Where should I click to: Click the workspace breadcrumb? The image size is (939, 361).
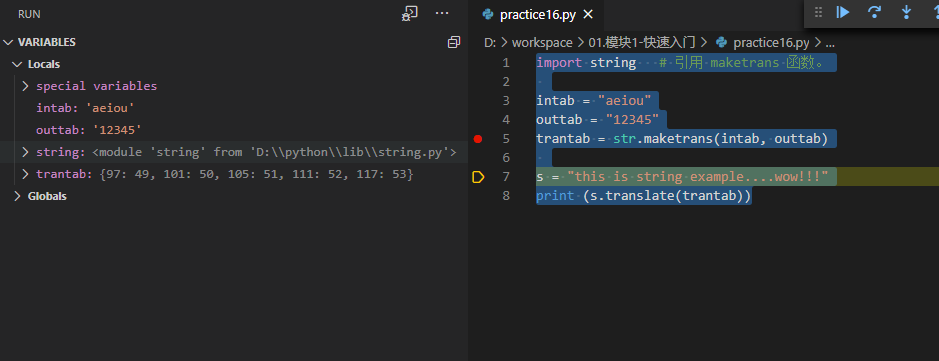coord(542,43)
